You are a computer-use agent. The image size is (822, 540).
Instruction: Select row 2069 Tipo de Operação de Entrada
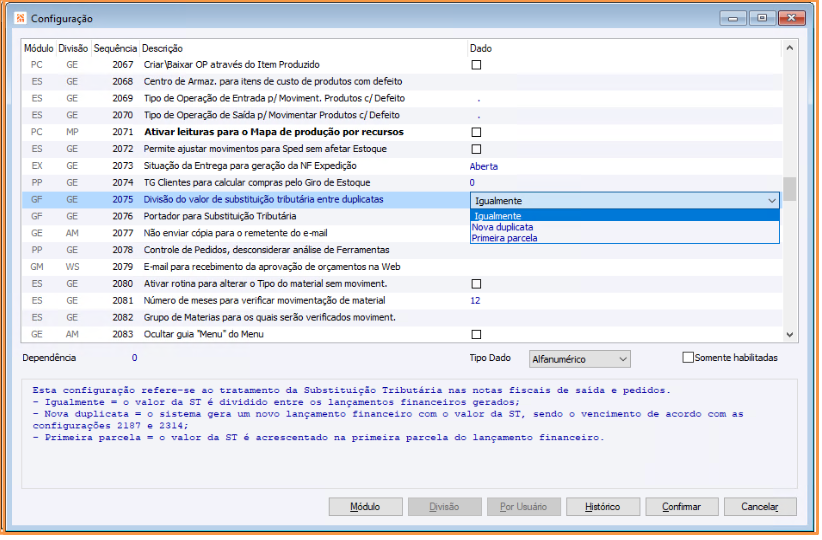[x=275, y=99]
